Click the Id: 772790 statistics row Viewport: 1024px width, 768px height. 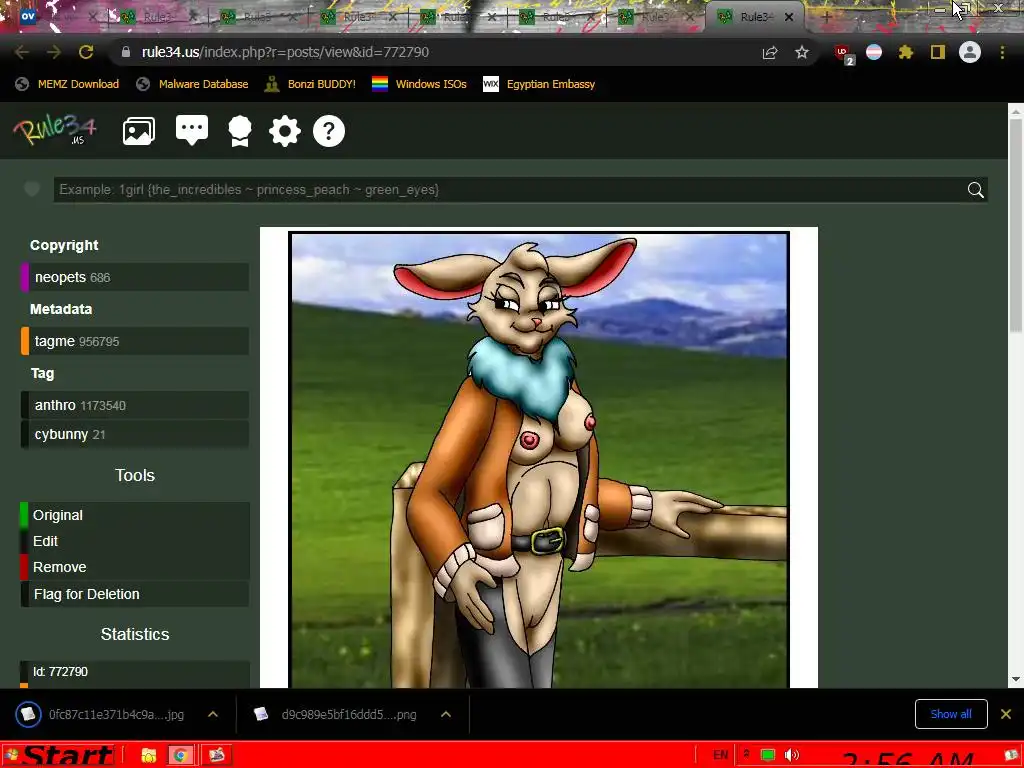click(135, 673)
